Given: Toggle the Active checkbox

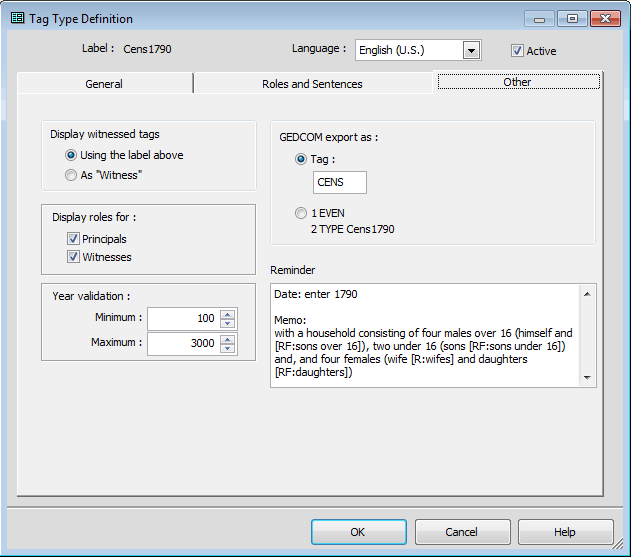Looking at the screenshot, I should (517, 51).
